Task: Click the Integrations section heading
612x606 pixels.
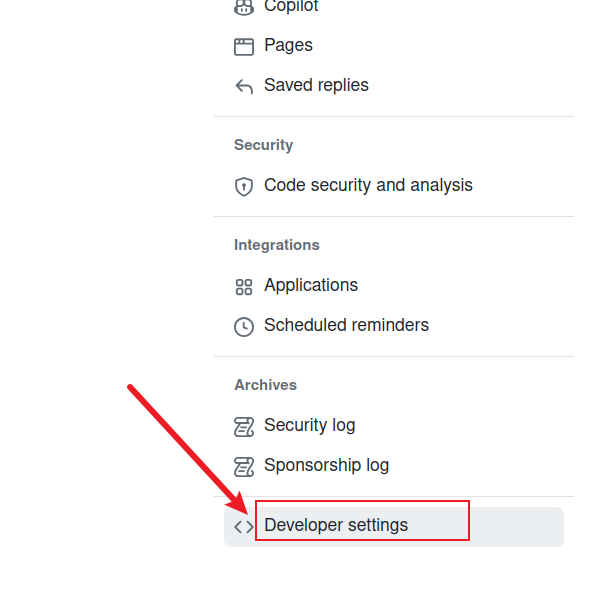Action: (277, 245)
